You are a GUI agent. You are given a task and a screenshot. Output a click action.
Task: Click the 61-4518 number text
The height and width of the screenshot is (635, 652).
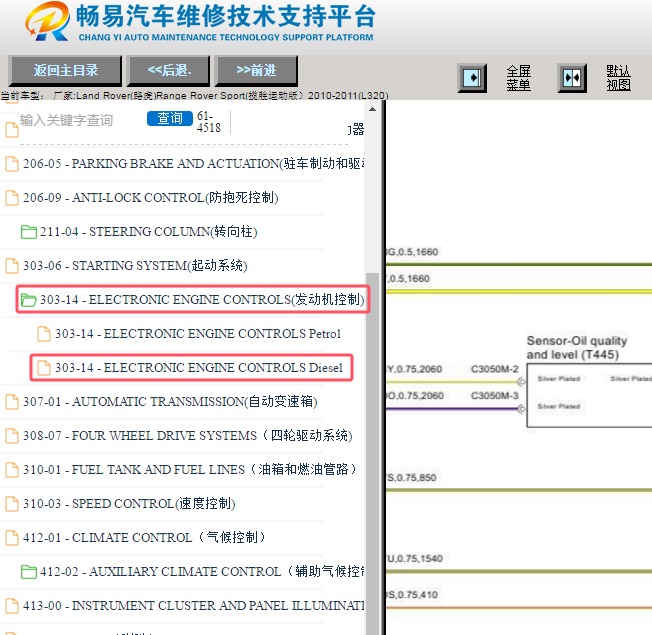(209, 122)
